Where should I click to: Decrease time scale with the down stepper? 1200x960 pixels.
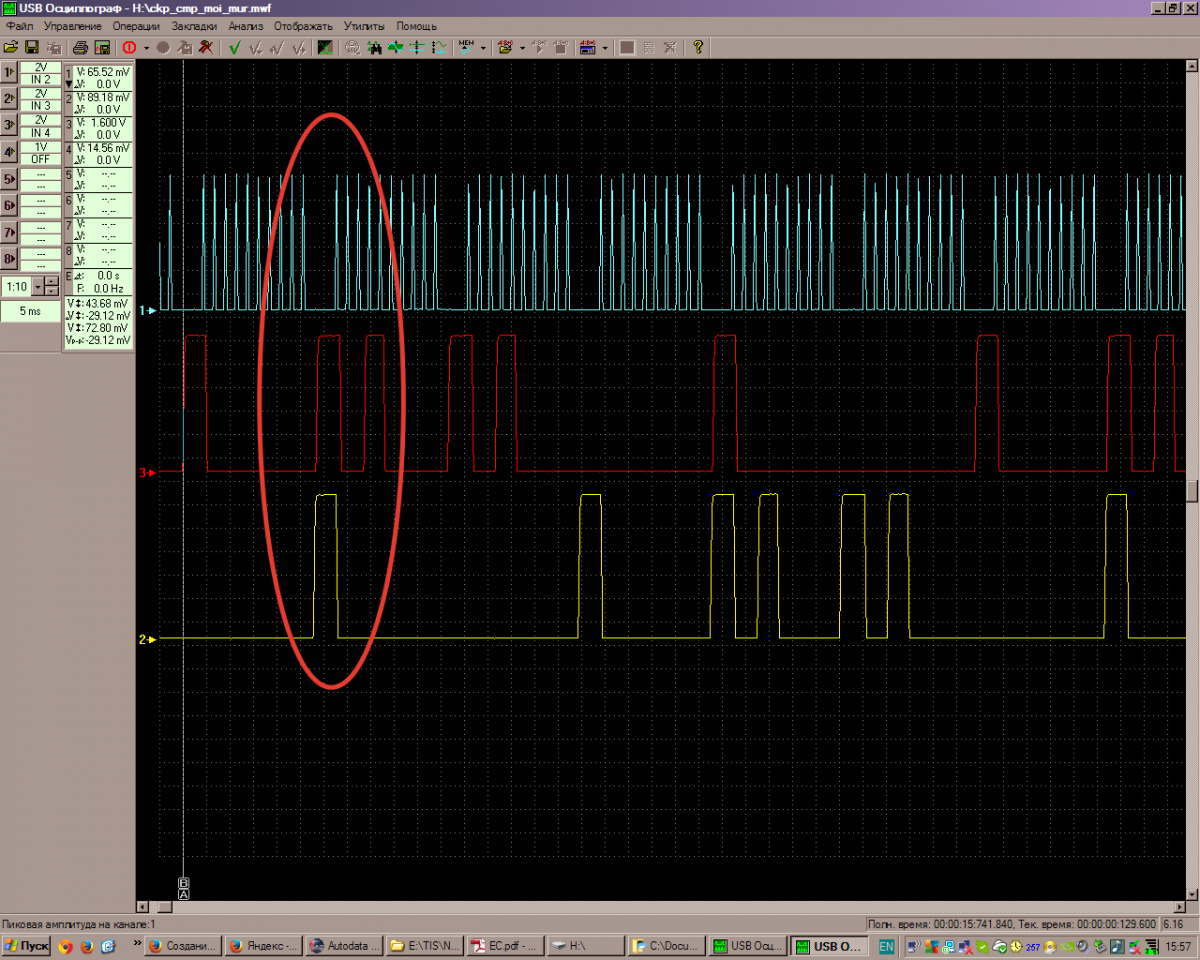pyautogui.click(x=52, y=292)
